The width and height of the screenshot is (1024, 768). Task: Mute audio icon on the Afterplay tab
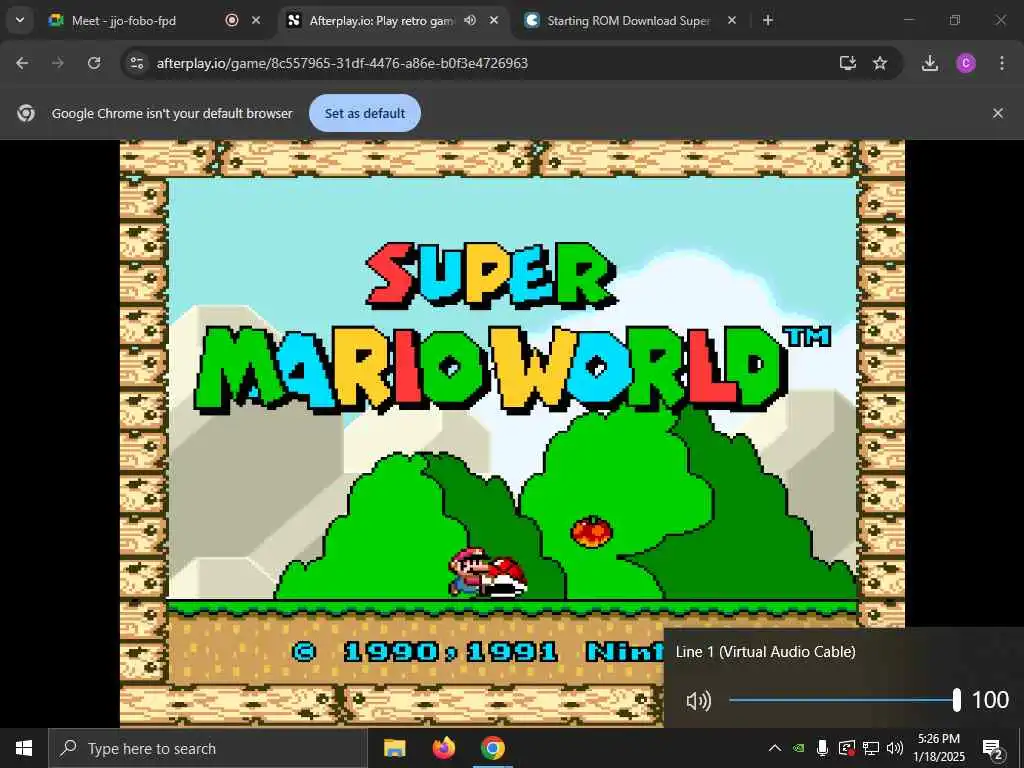click(x=470, y=20)
